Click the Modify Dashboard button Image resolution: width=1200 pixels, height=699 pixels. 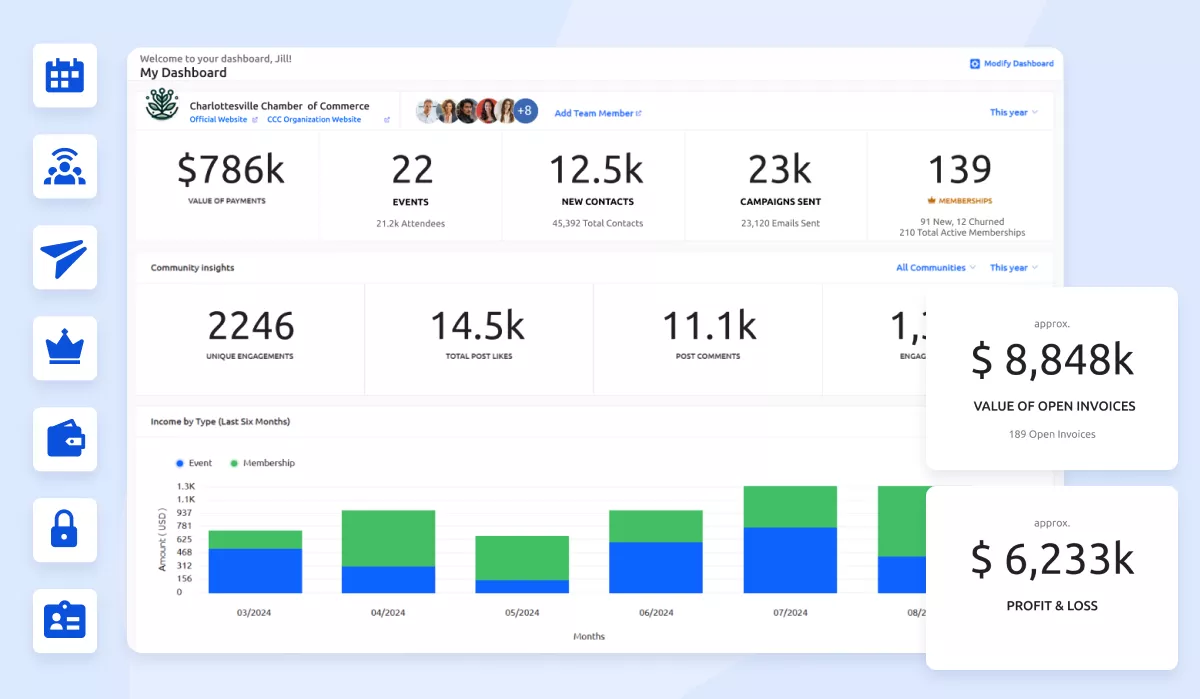pyautogui.click(x=1019, y=63)
